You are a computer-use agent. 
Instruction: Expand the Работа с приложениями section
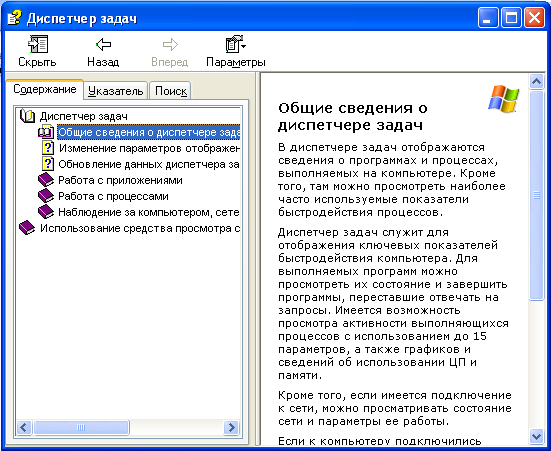pyautogui.click(x=120, y=180)
